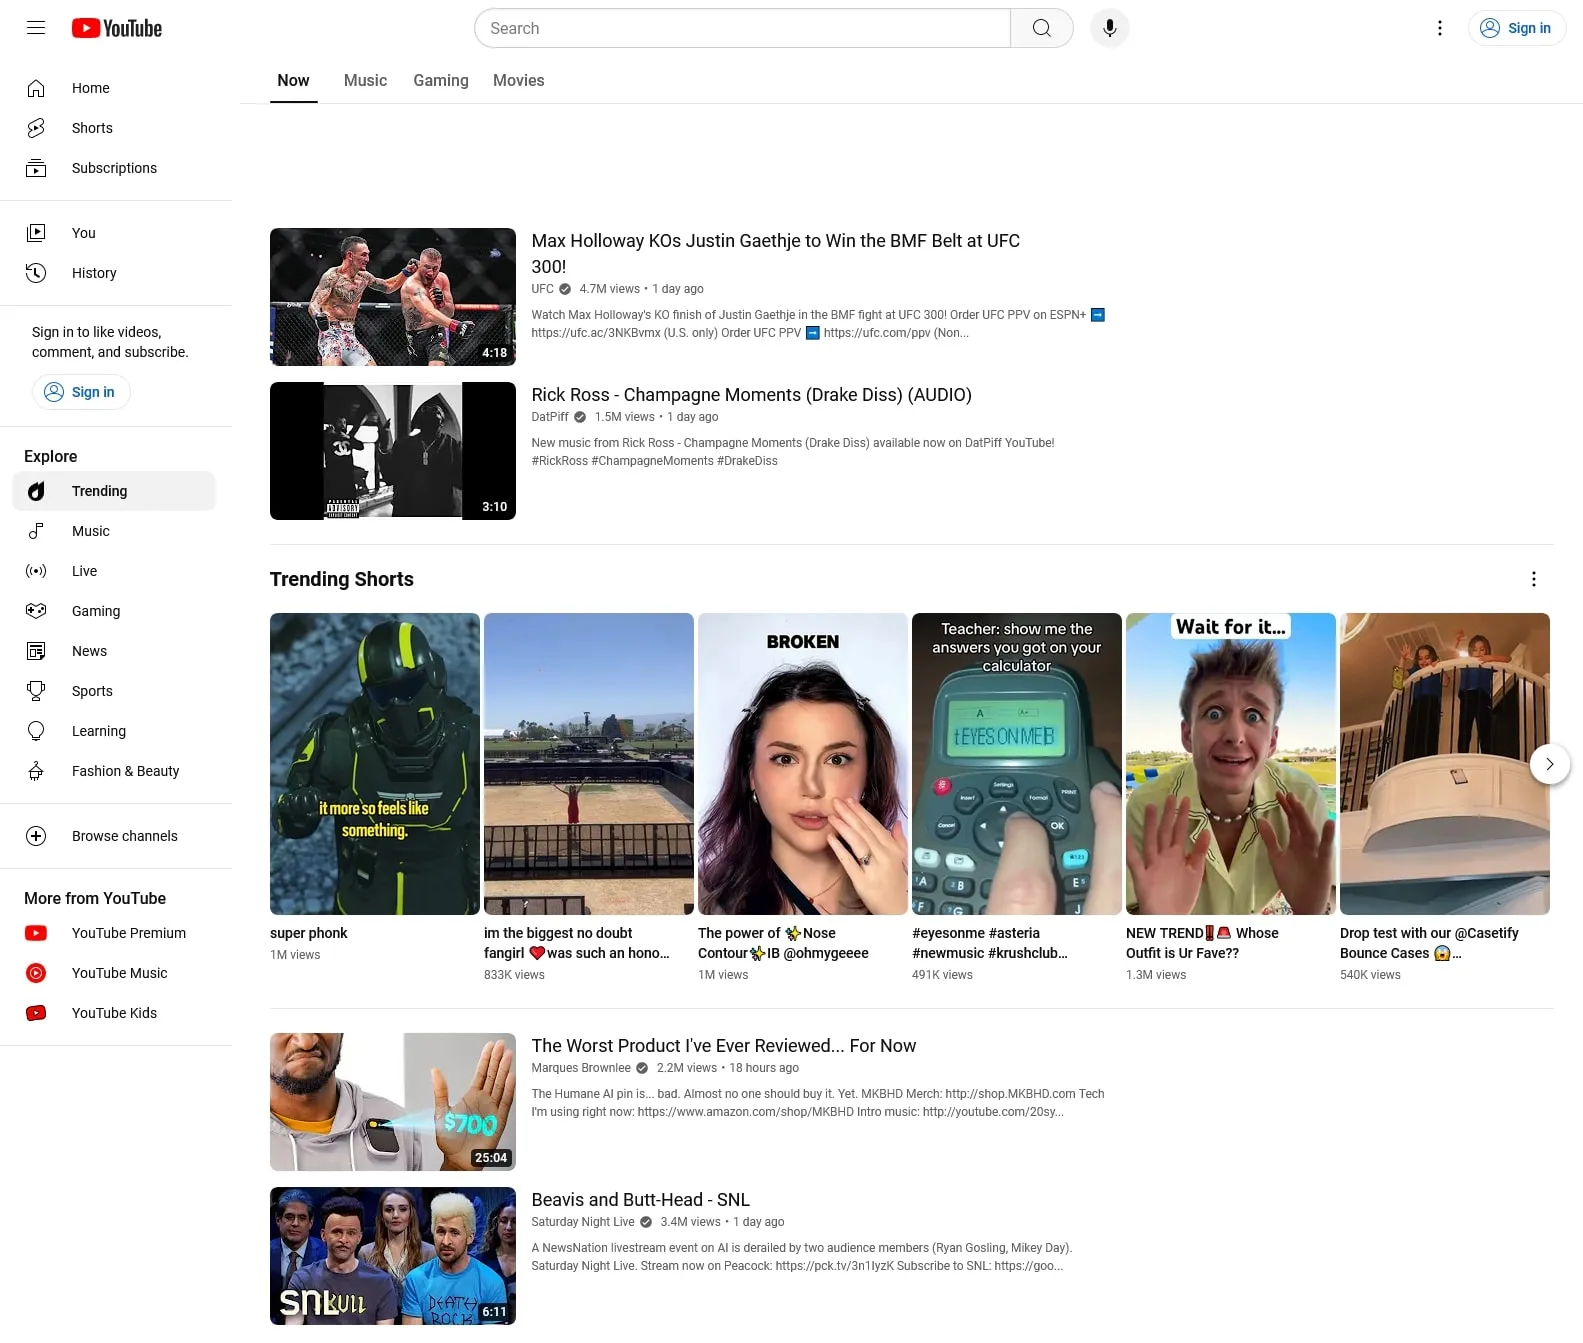
Task: Click Sign in button in the sidebar
Action: (x=81, y=392)
